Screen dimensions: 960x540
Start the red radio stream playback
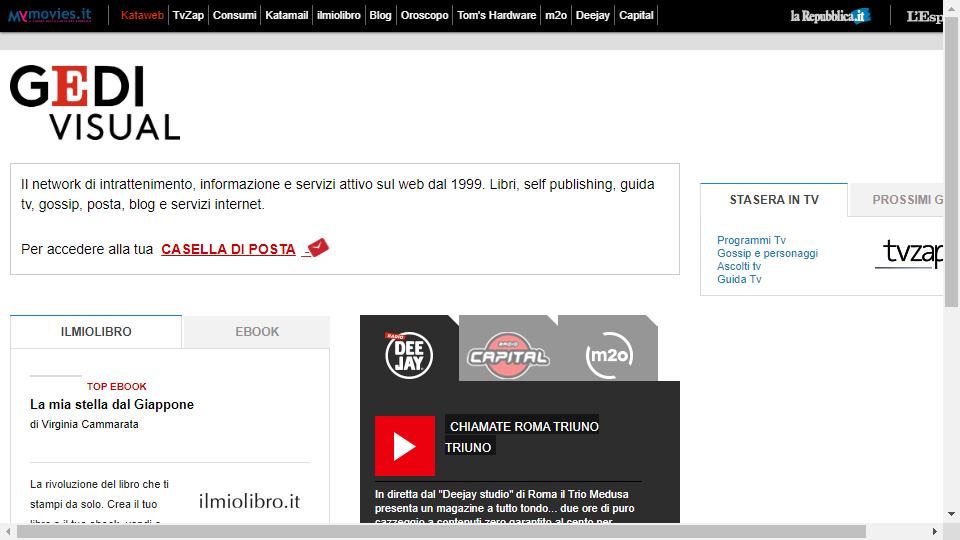(405, 446)
